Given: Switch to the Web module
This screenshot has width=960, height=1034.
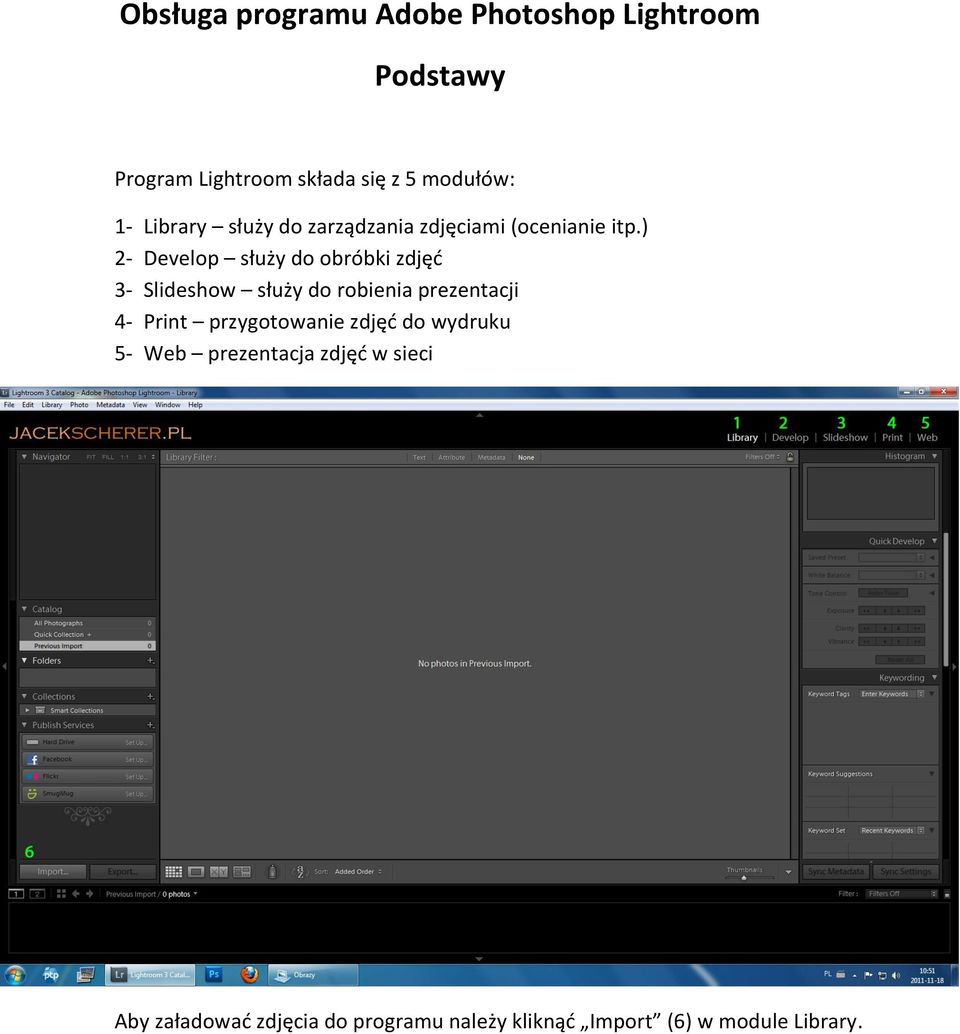Looking at the screenshot, I should [x=927, y=437].
